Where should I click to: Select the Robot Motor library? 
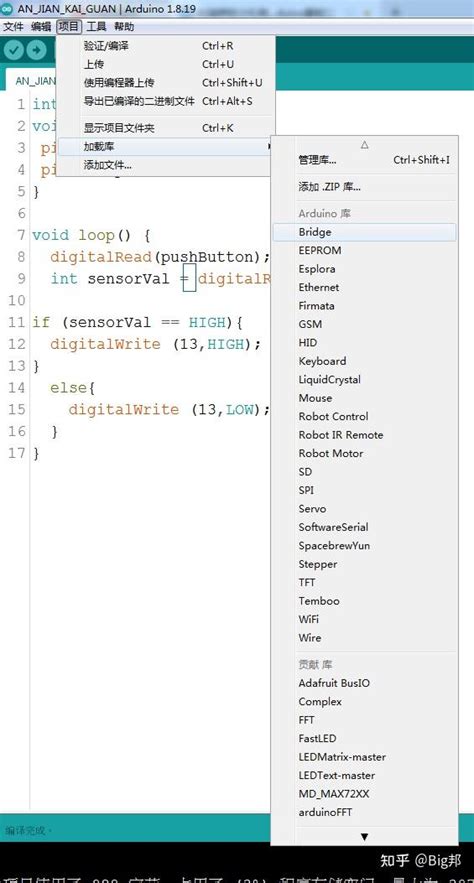364,453
